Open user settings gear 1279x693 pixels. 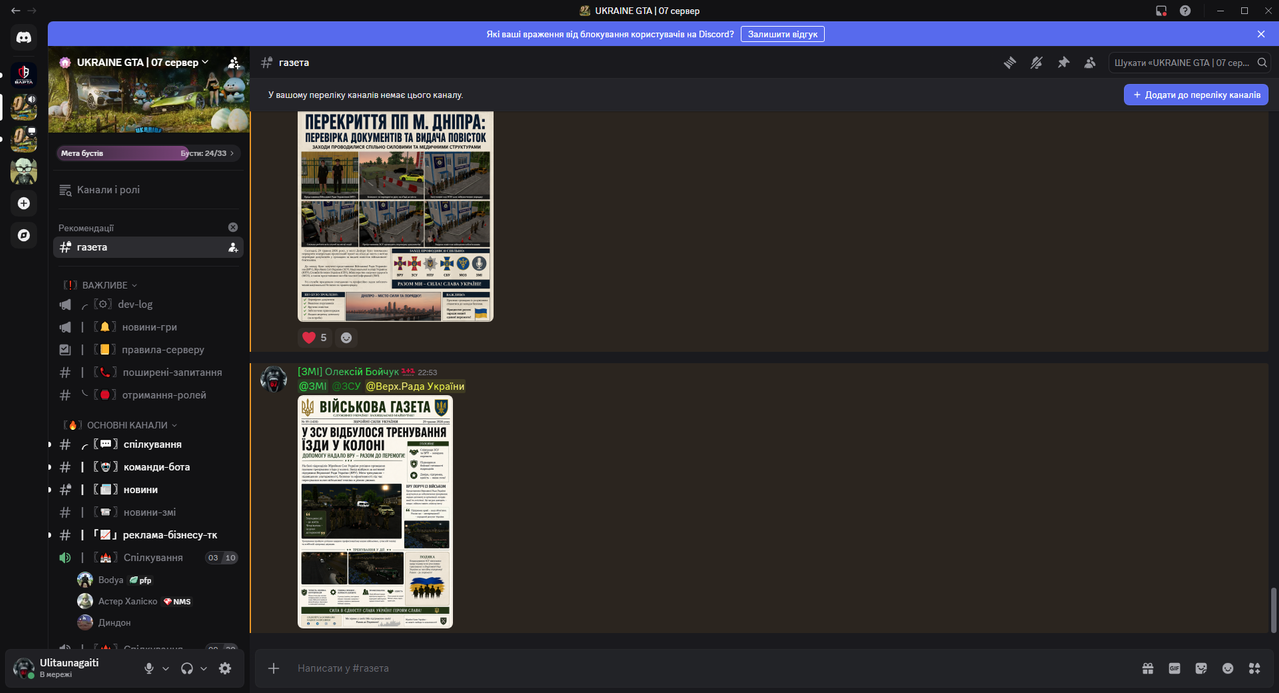pos(225,668)
